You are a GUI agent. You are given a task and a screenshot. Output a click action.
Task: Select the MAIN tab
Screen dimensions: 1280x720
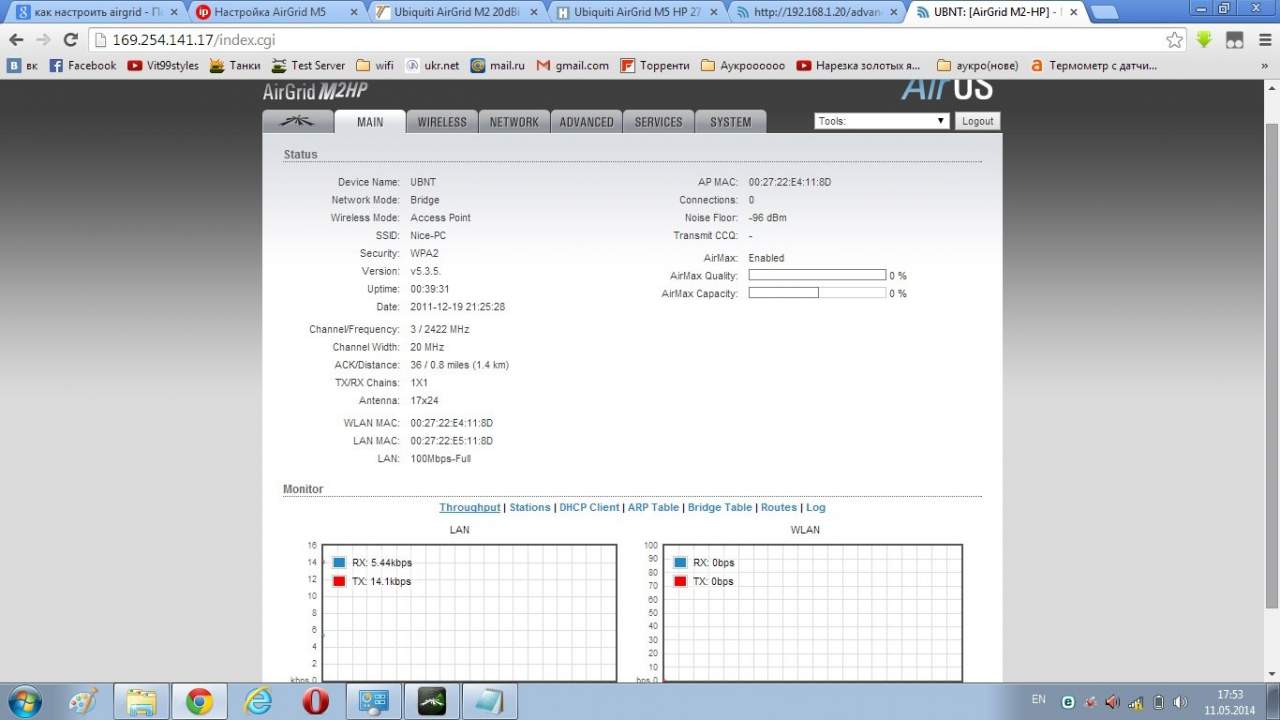tap(370, 122)
